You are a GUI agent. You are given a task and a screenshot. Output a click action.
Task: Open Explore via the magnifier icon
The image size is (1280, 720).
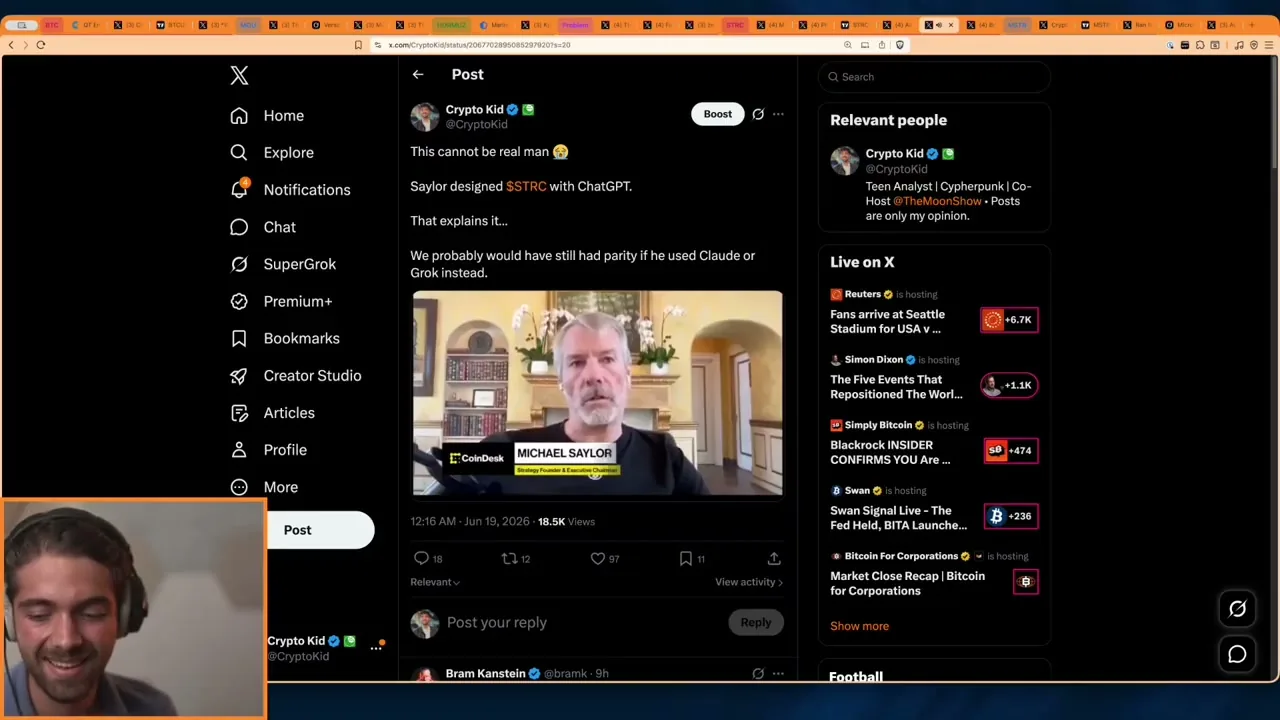[x=239, y=153]
